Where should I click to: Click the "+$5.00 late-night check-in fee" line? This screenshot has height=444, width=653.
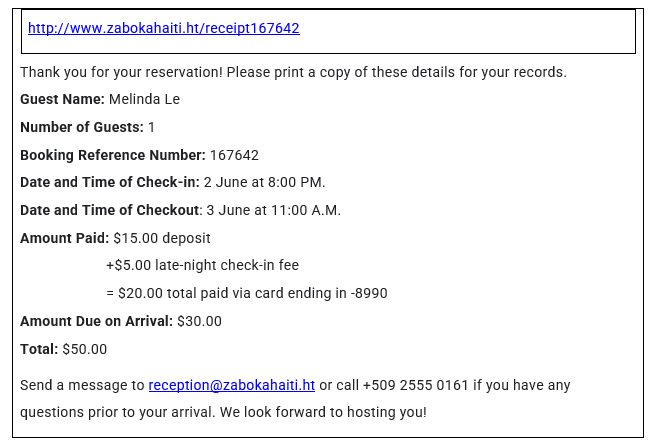(x=202, y=266)
